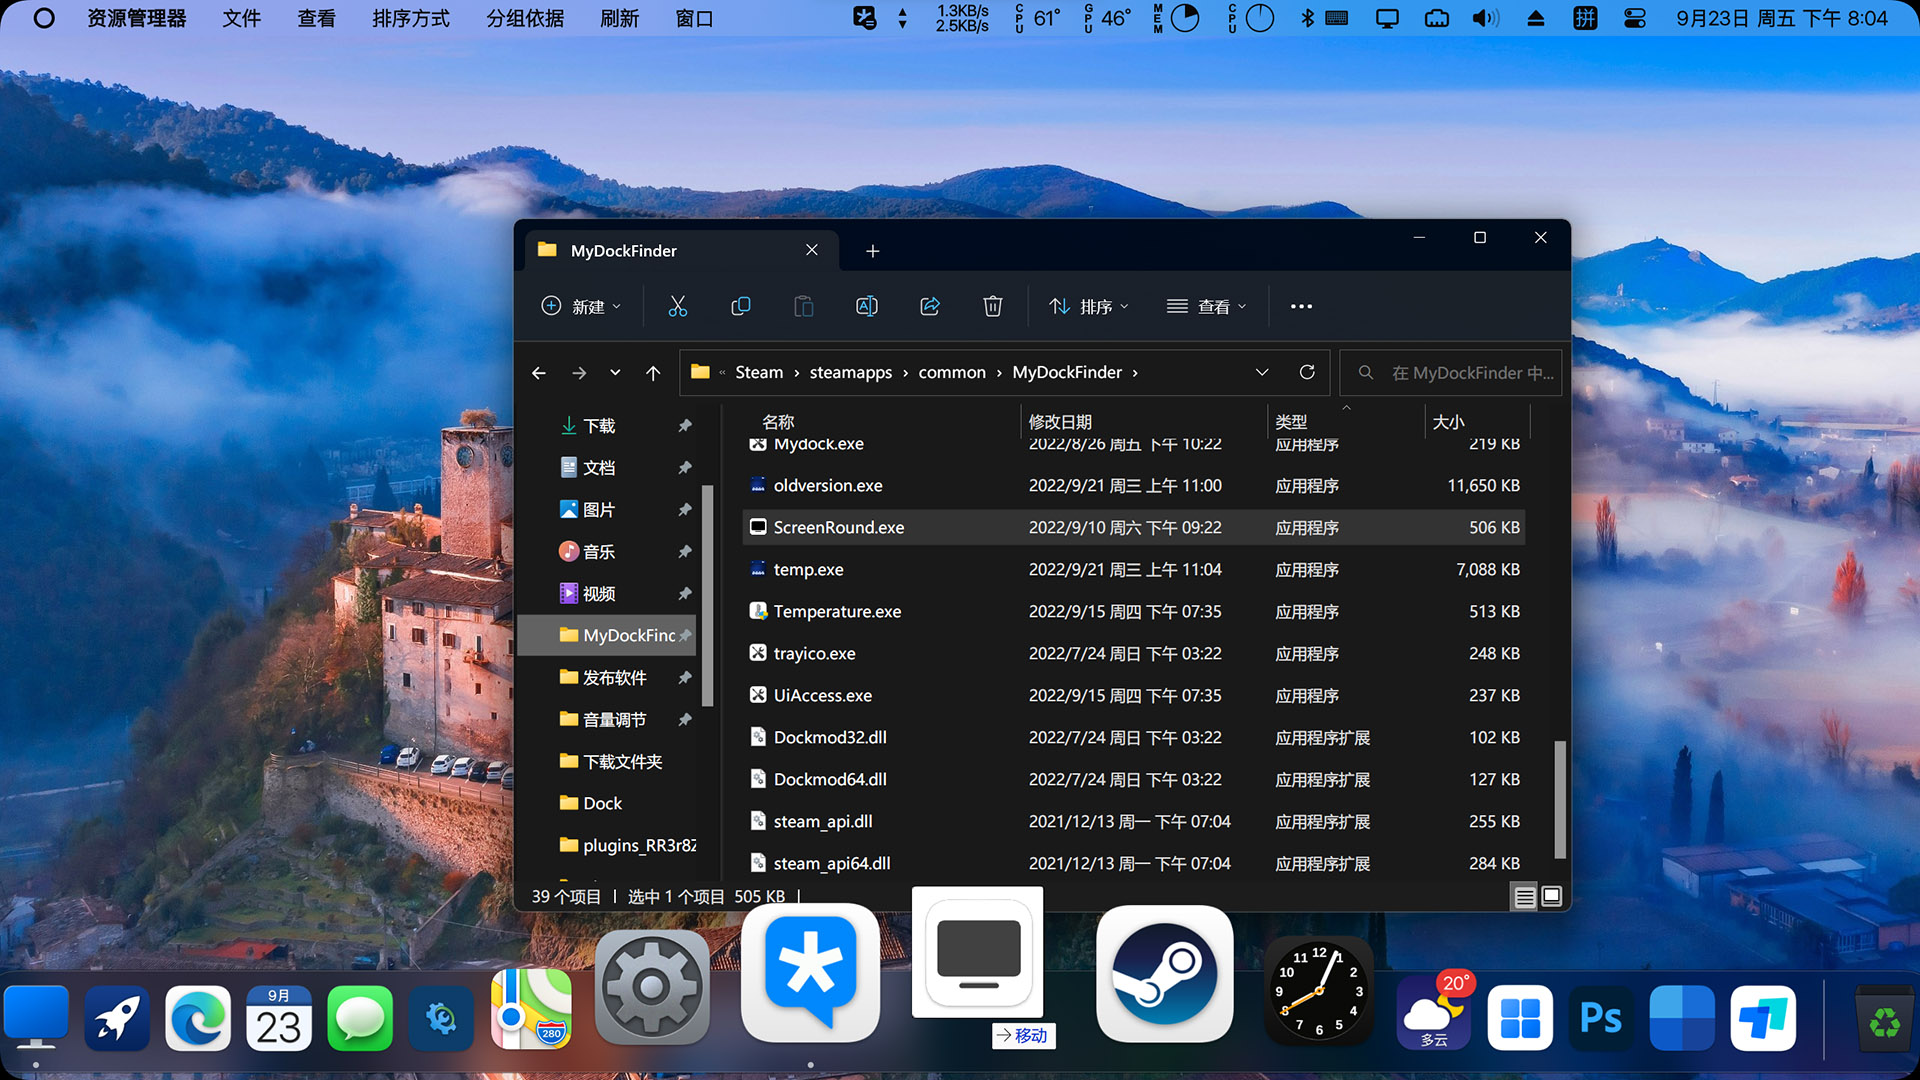Open Steam from the dock

[x=1165, y=974]
